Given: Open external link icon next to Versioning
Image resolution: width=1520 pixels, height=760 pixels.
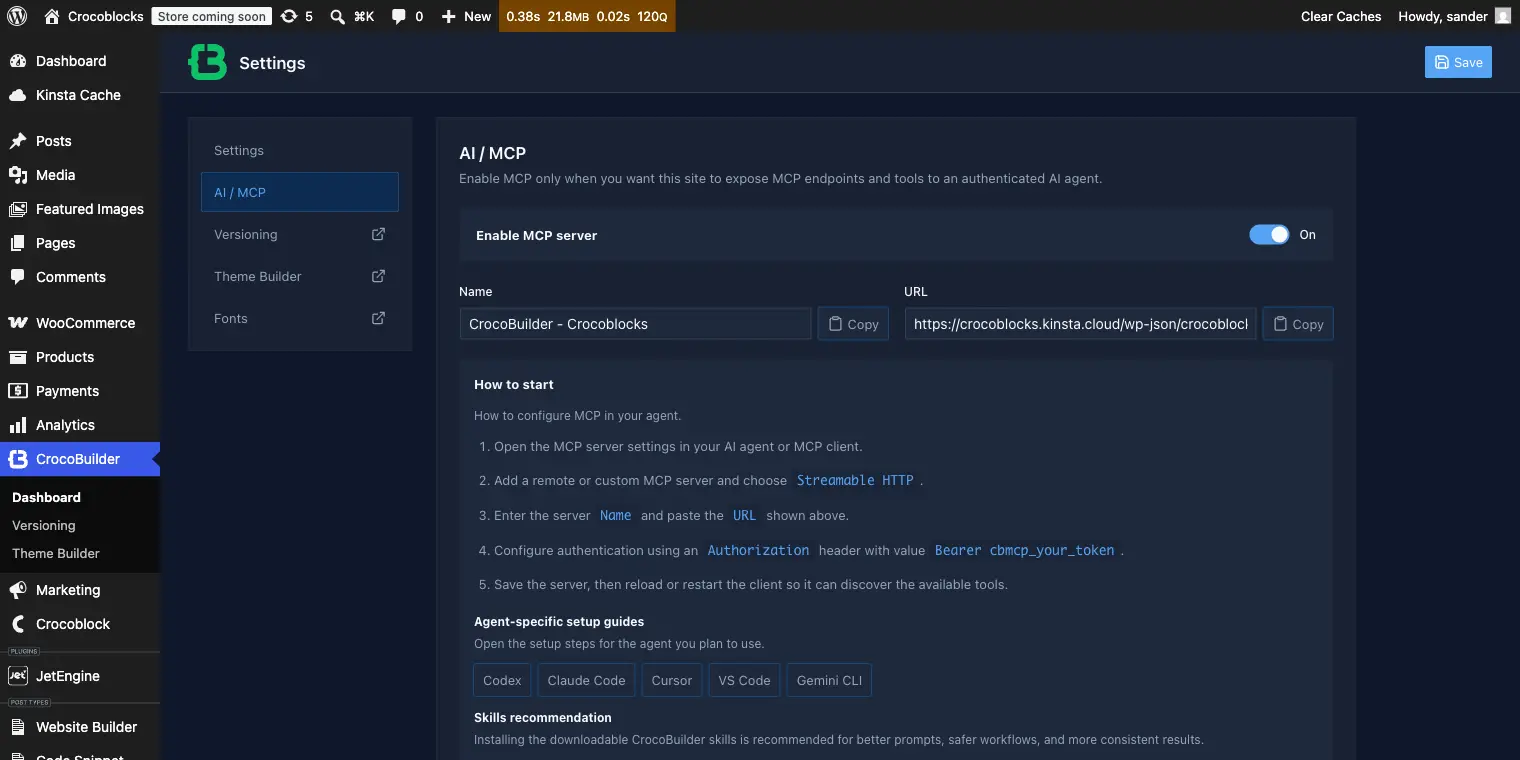Looking at the screenshot, I should coord(378,234).
